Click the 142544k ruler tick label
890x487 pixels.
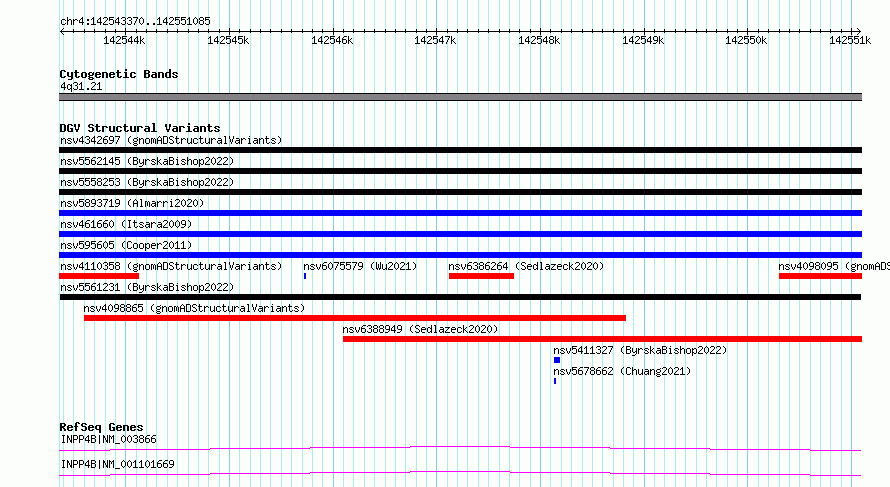tap(124, 40)
